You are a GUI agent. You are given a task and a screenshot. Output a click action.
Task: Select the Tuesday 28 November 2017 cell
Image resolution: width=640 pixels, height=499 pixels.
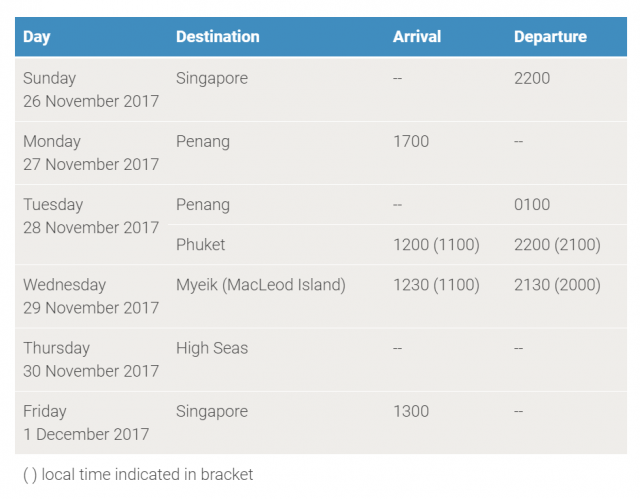tap(90, 216)
